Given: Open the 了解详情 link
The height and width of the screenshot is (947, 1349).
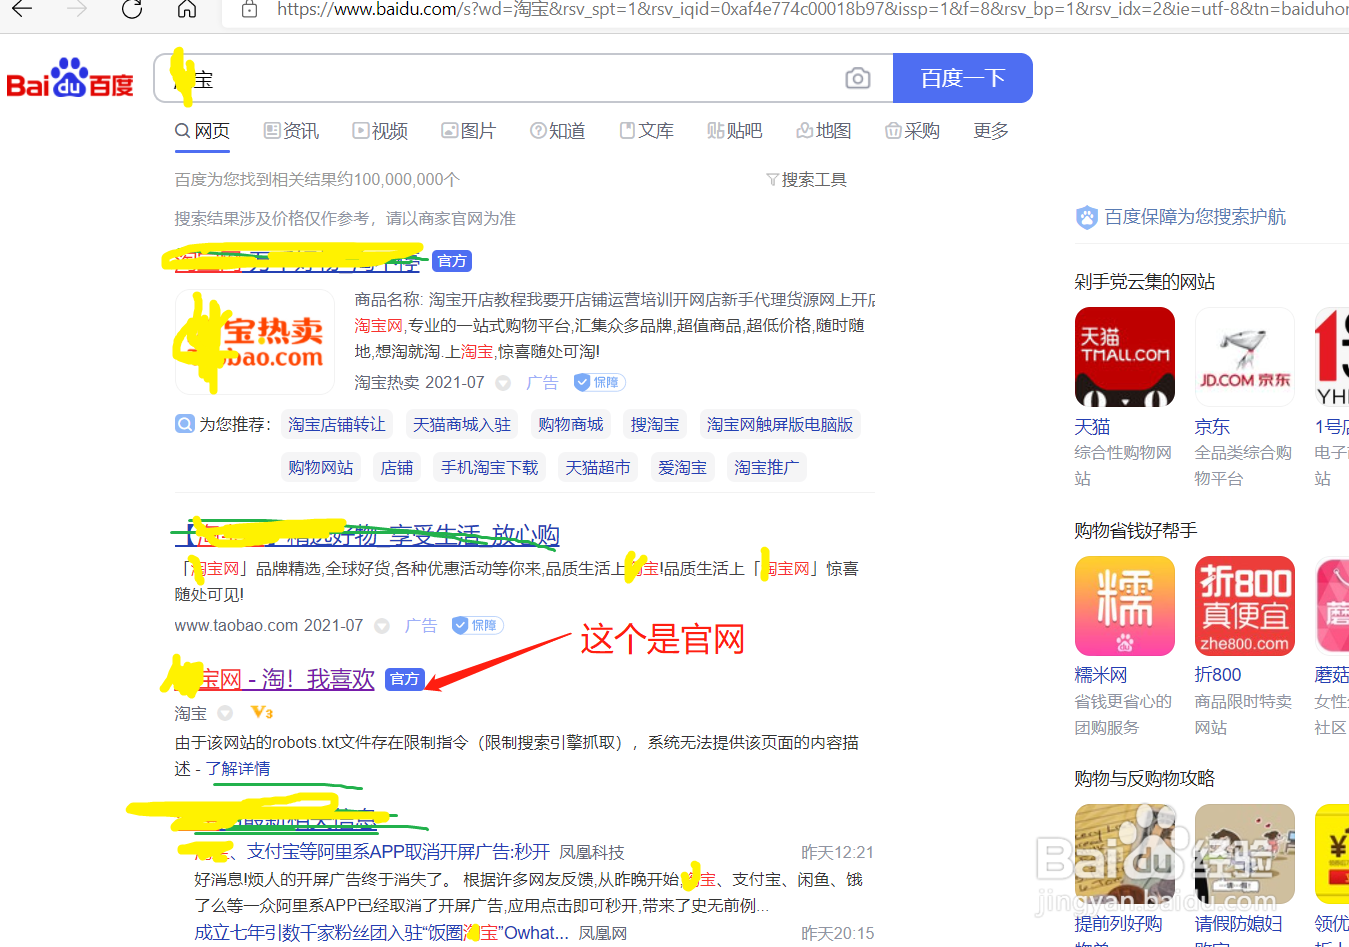Looking at the screenshot, I should point(238,769).
